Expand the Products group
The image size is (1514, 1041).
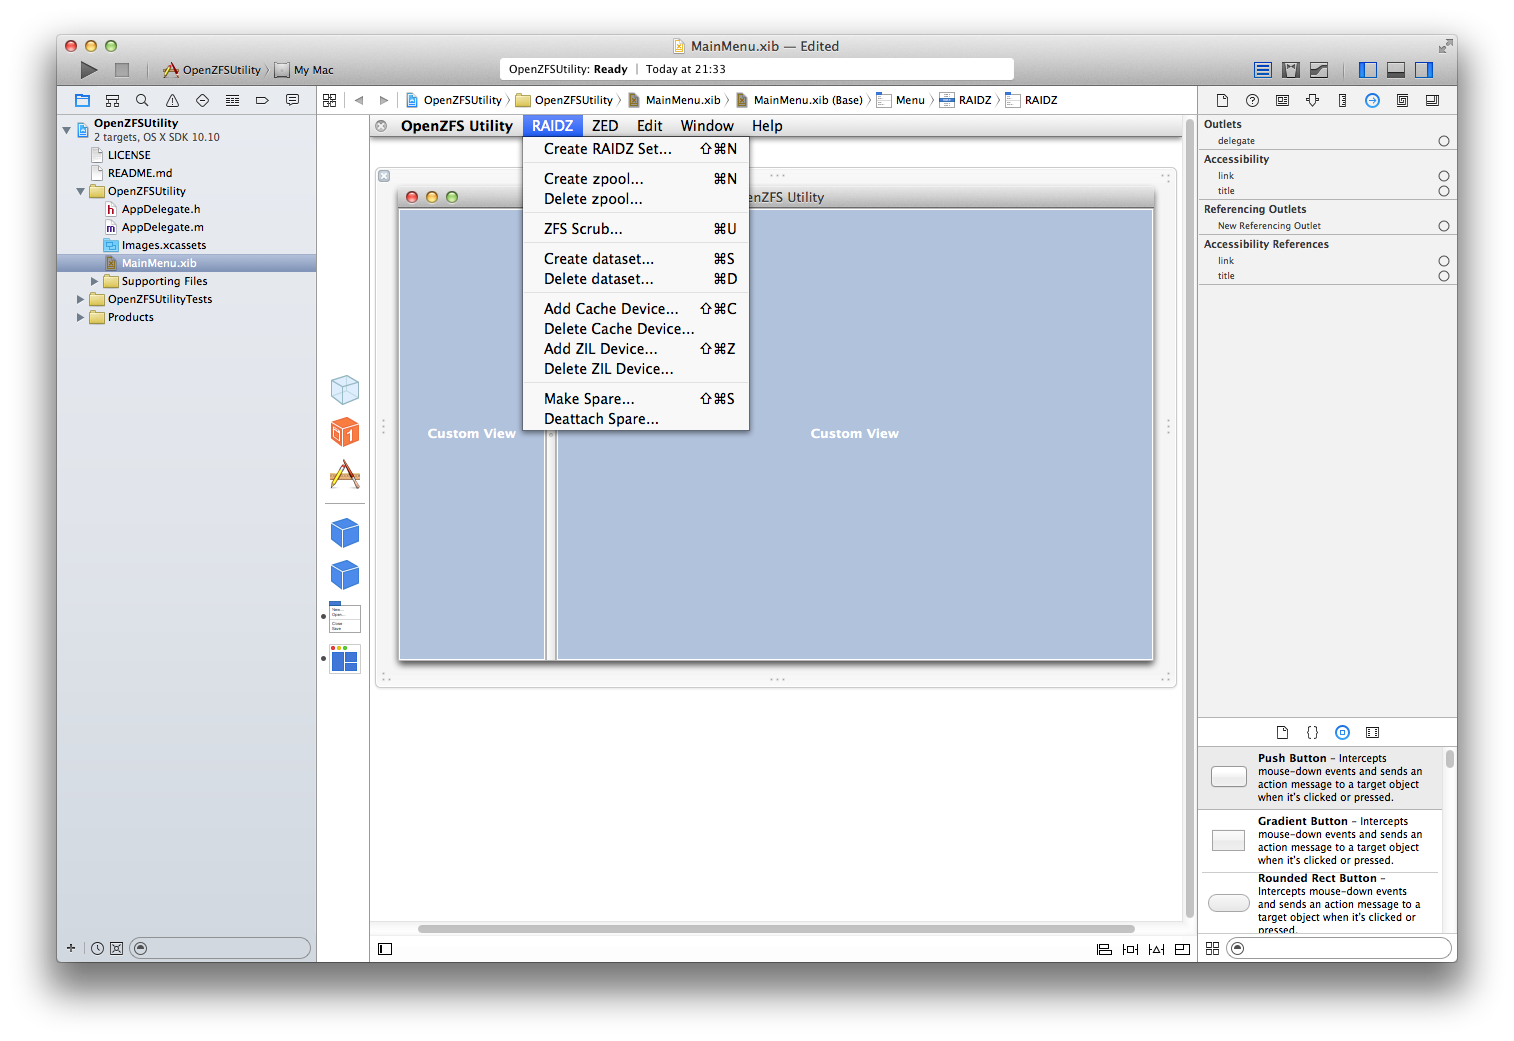point(81,317)
